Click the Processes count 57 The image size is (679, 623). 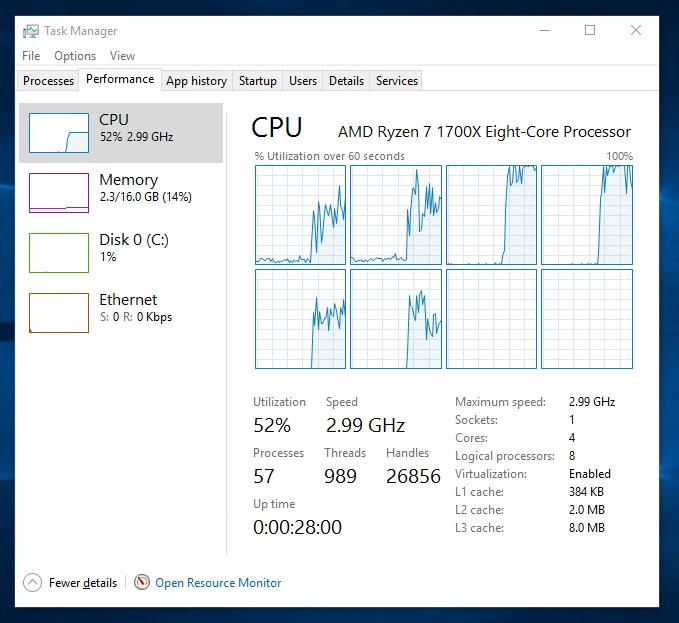coord(264,476)
